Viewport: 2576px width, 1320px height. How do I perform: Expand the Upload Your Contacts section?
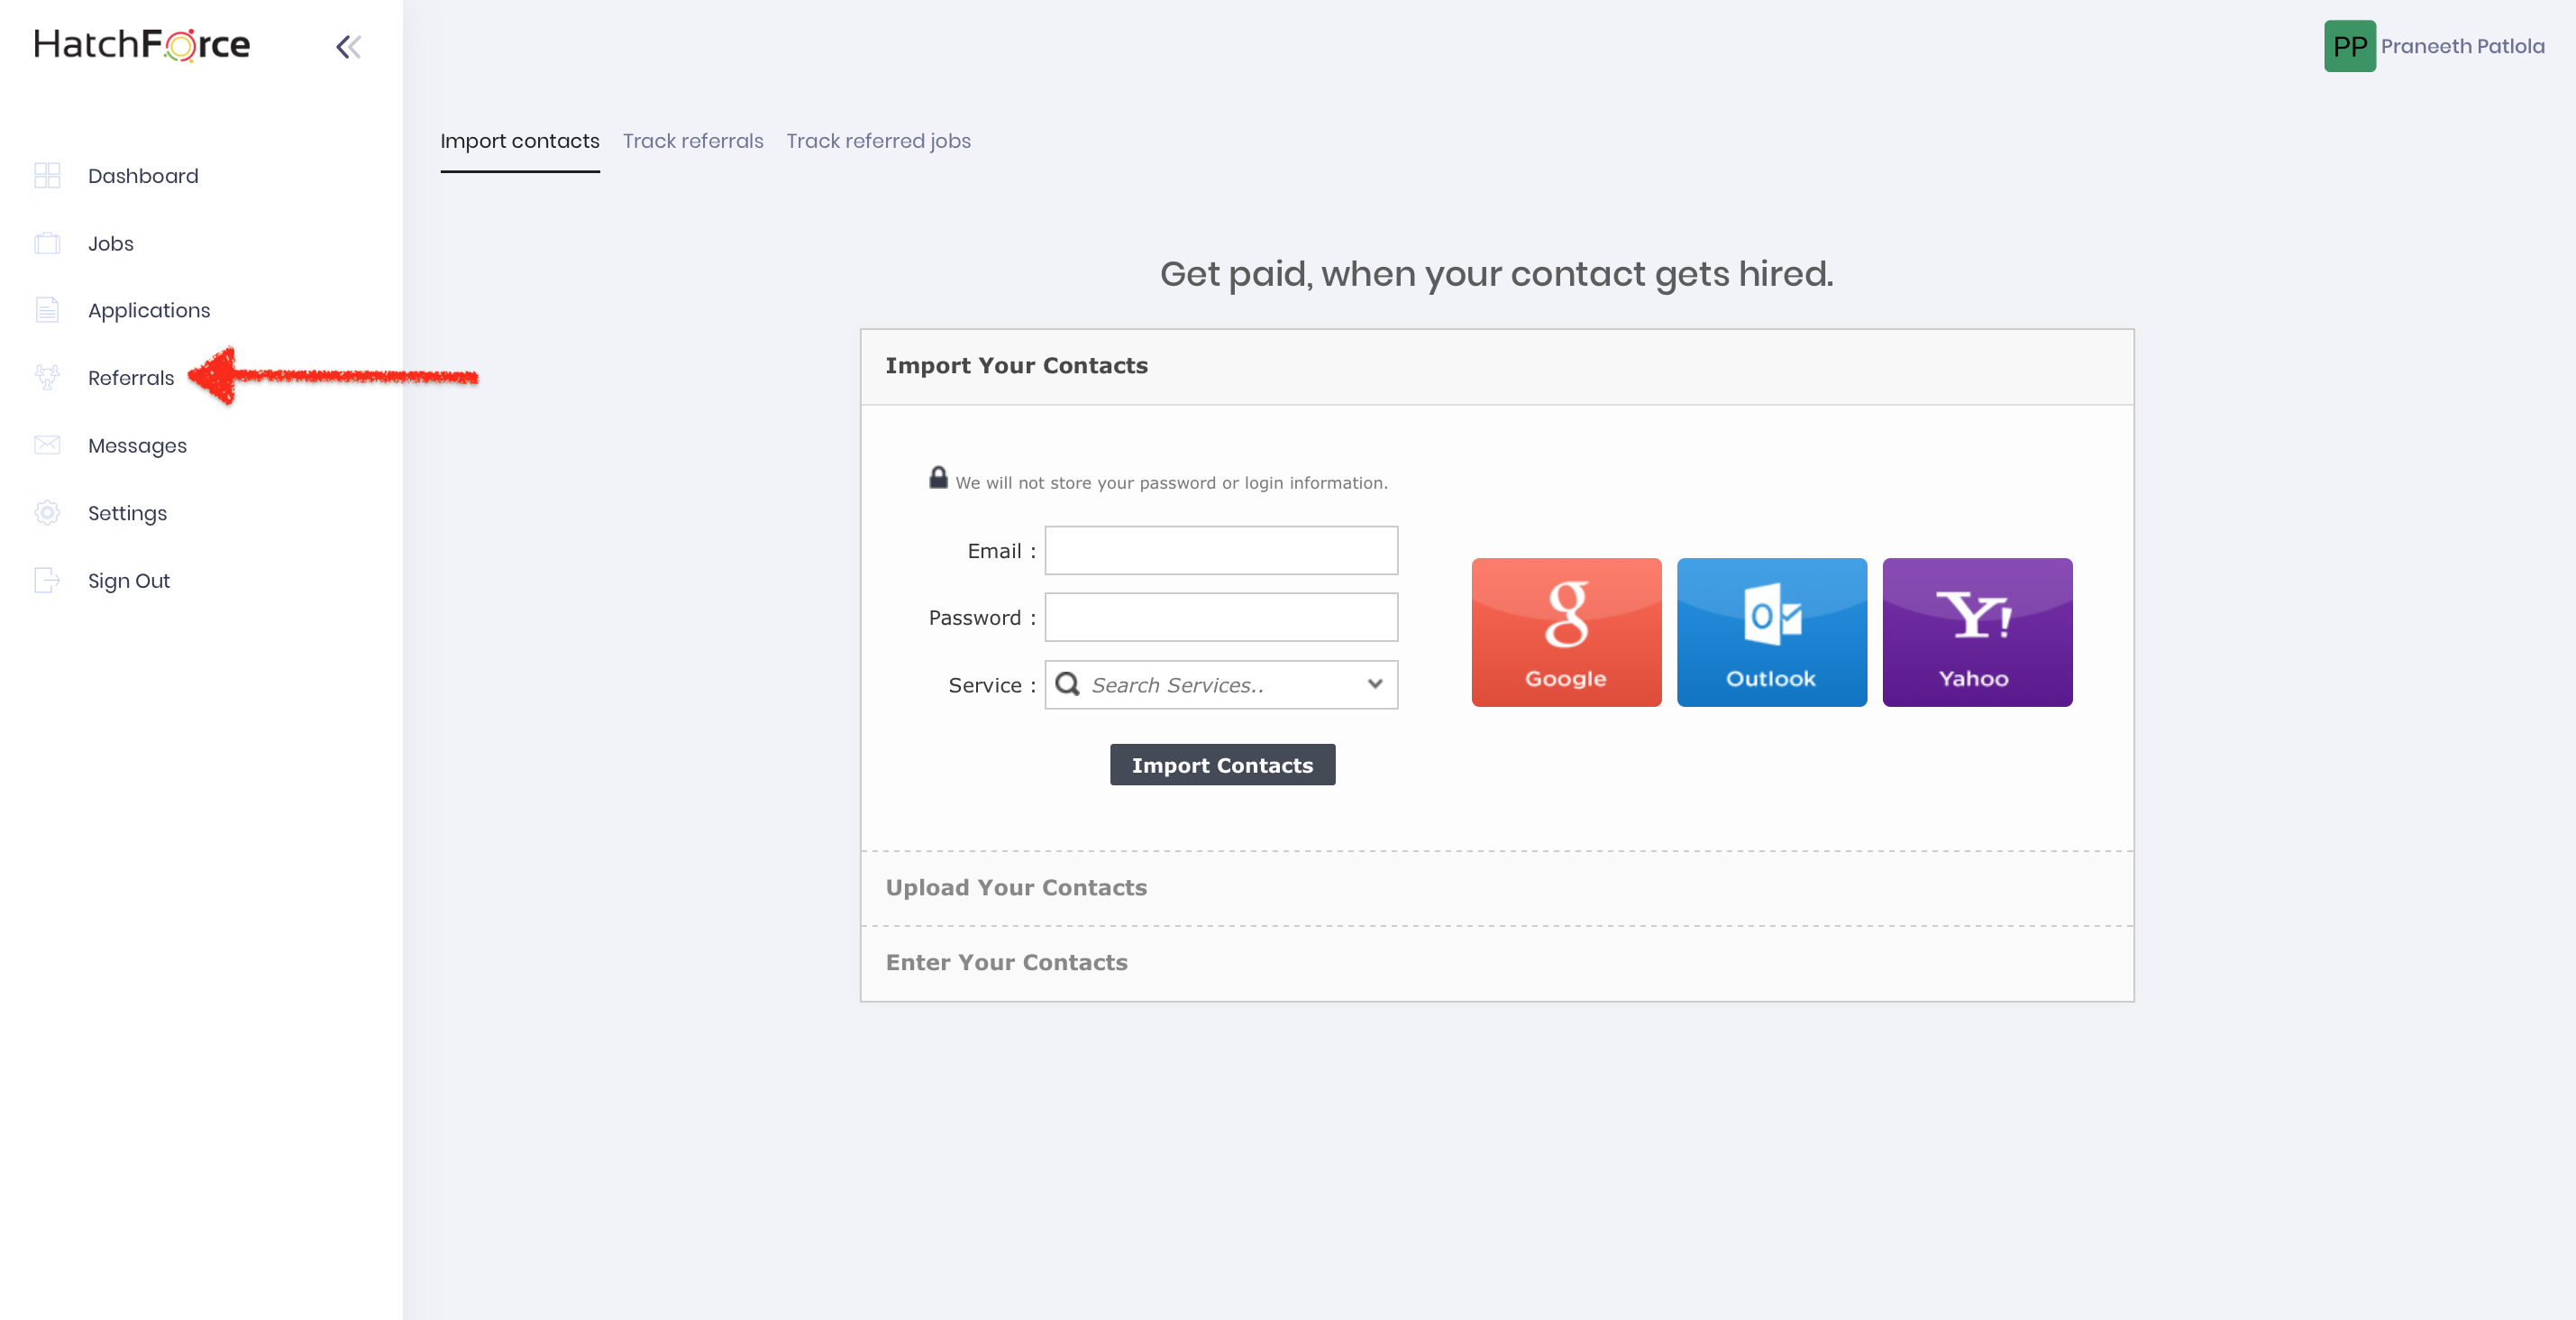(1015, 888)
